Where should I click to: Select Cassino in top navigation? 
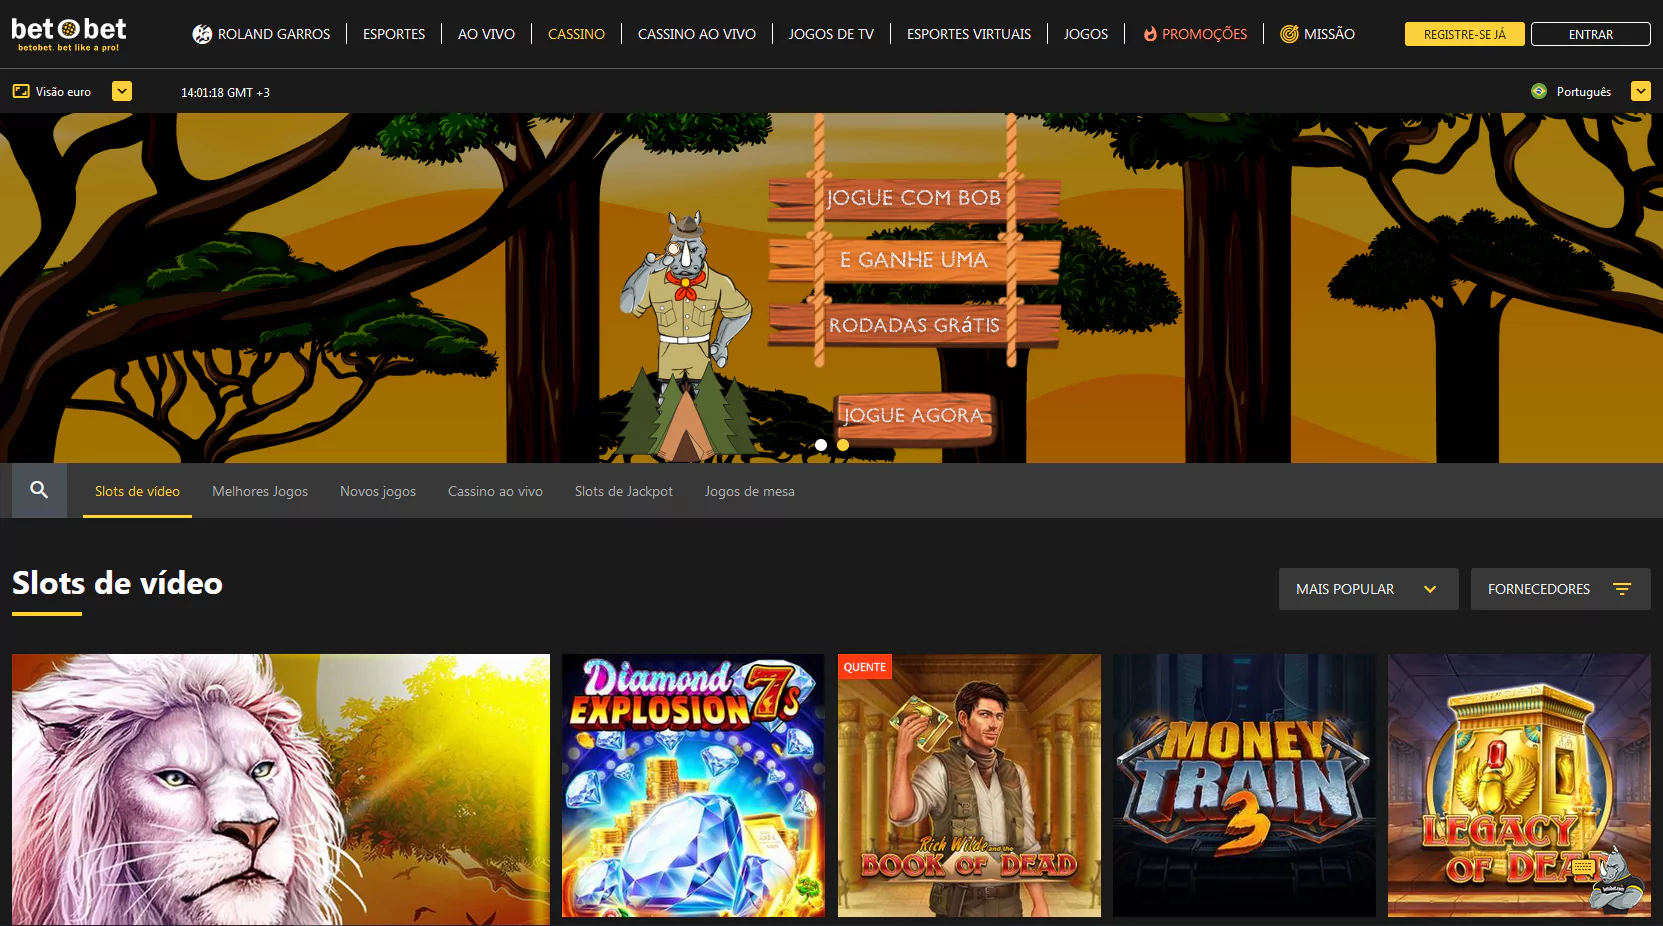576,34
